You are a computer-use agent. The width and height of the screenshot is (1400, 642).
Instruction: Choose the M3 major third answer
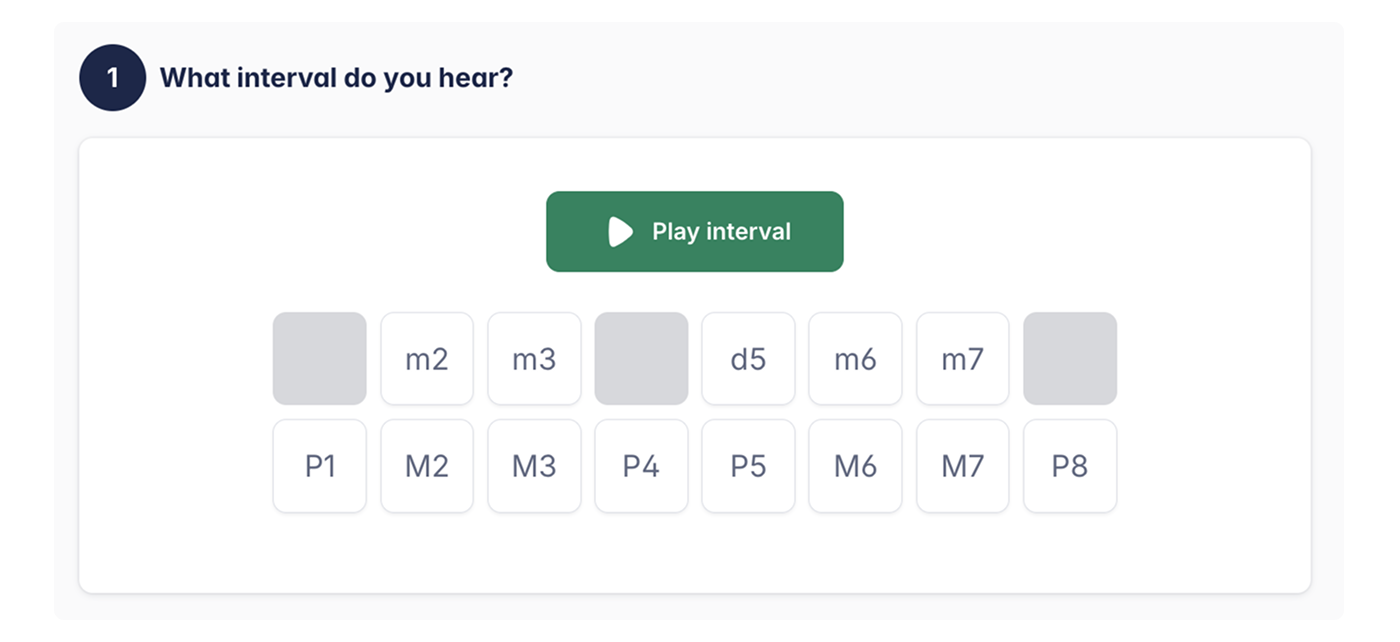534,466
